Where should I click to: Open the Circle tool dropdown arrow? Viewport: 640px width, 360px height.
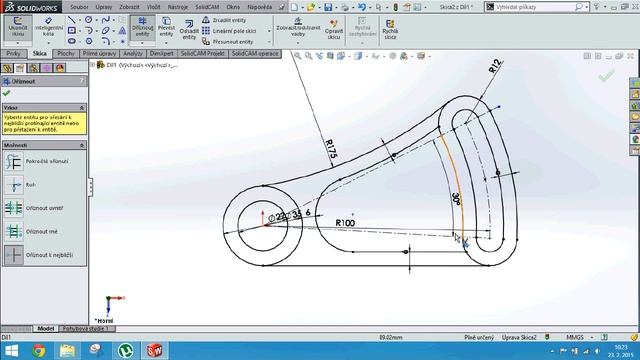pos(96,20)
